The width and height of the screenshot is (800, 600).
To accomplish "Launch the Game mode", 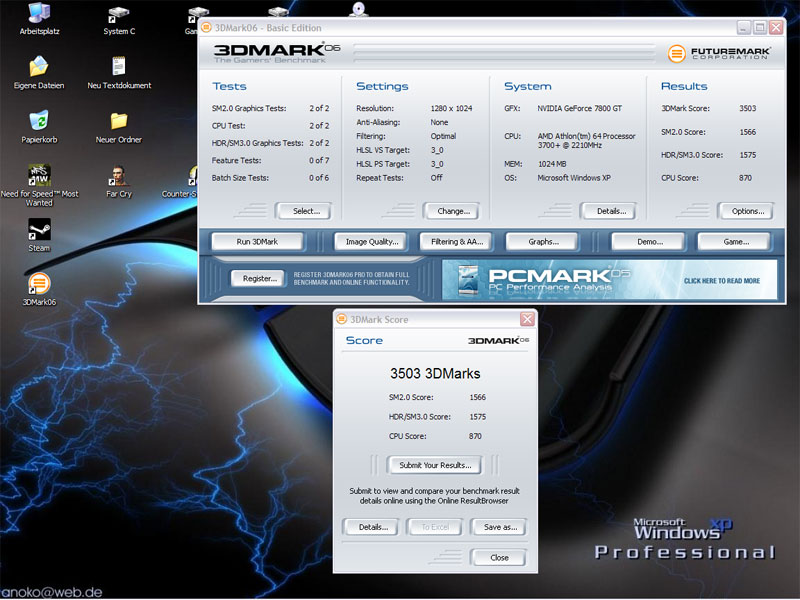I will coord(734,242).
